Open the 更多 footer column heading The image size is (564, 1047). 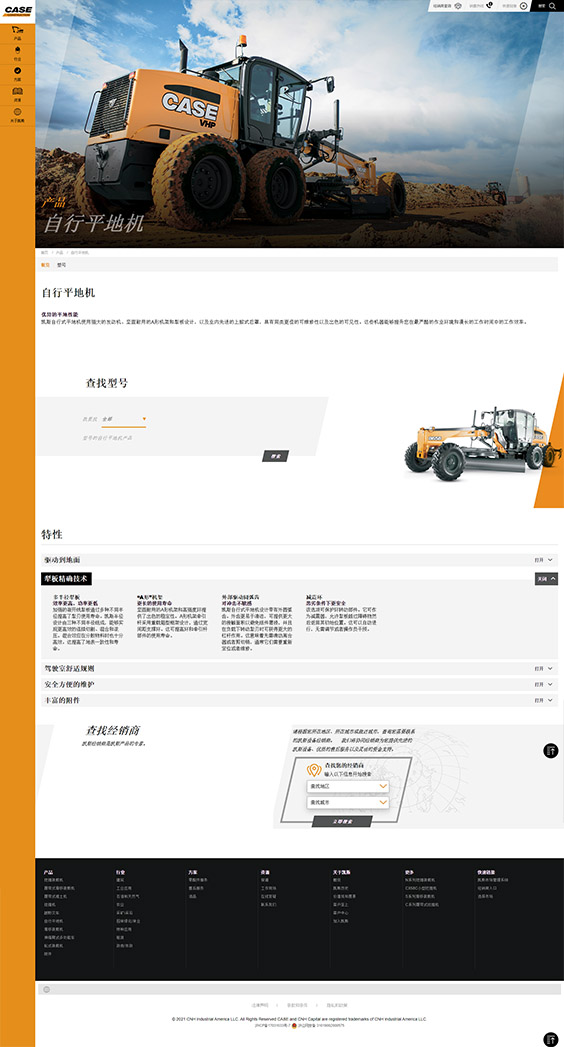point(409,872)
